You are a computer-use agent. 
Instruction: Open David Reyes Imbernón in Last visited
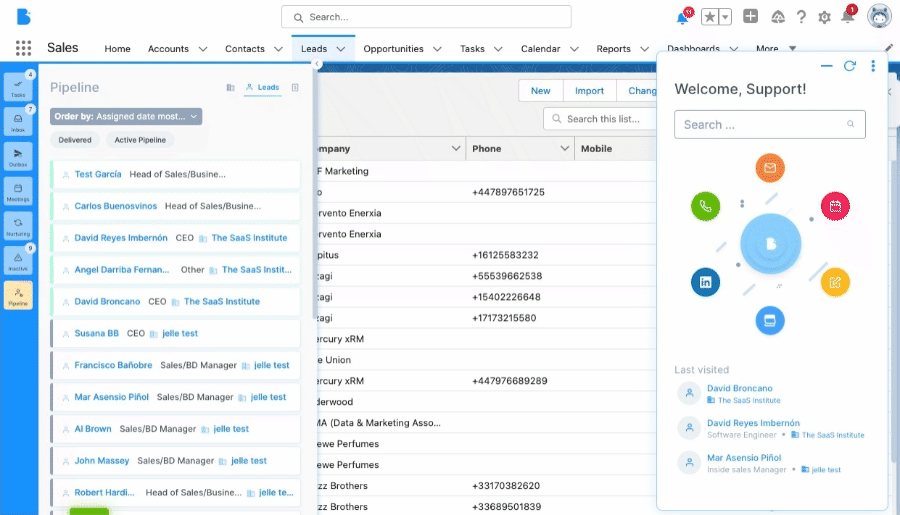click(753, 423)
